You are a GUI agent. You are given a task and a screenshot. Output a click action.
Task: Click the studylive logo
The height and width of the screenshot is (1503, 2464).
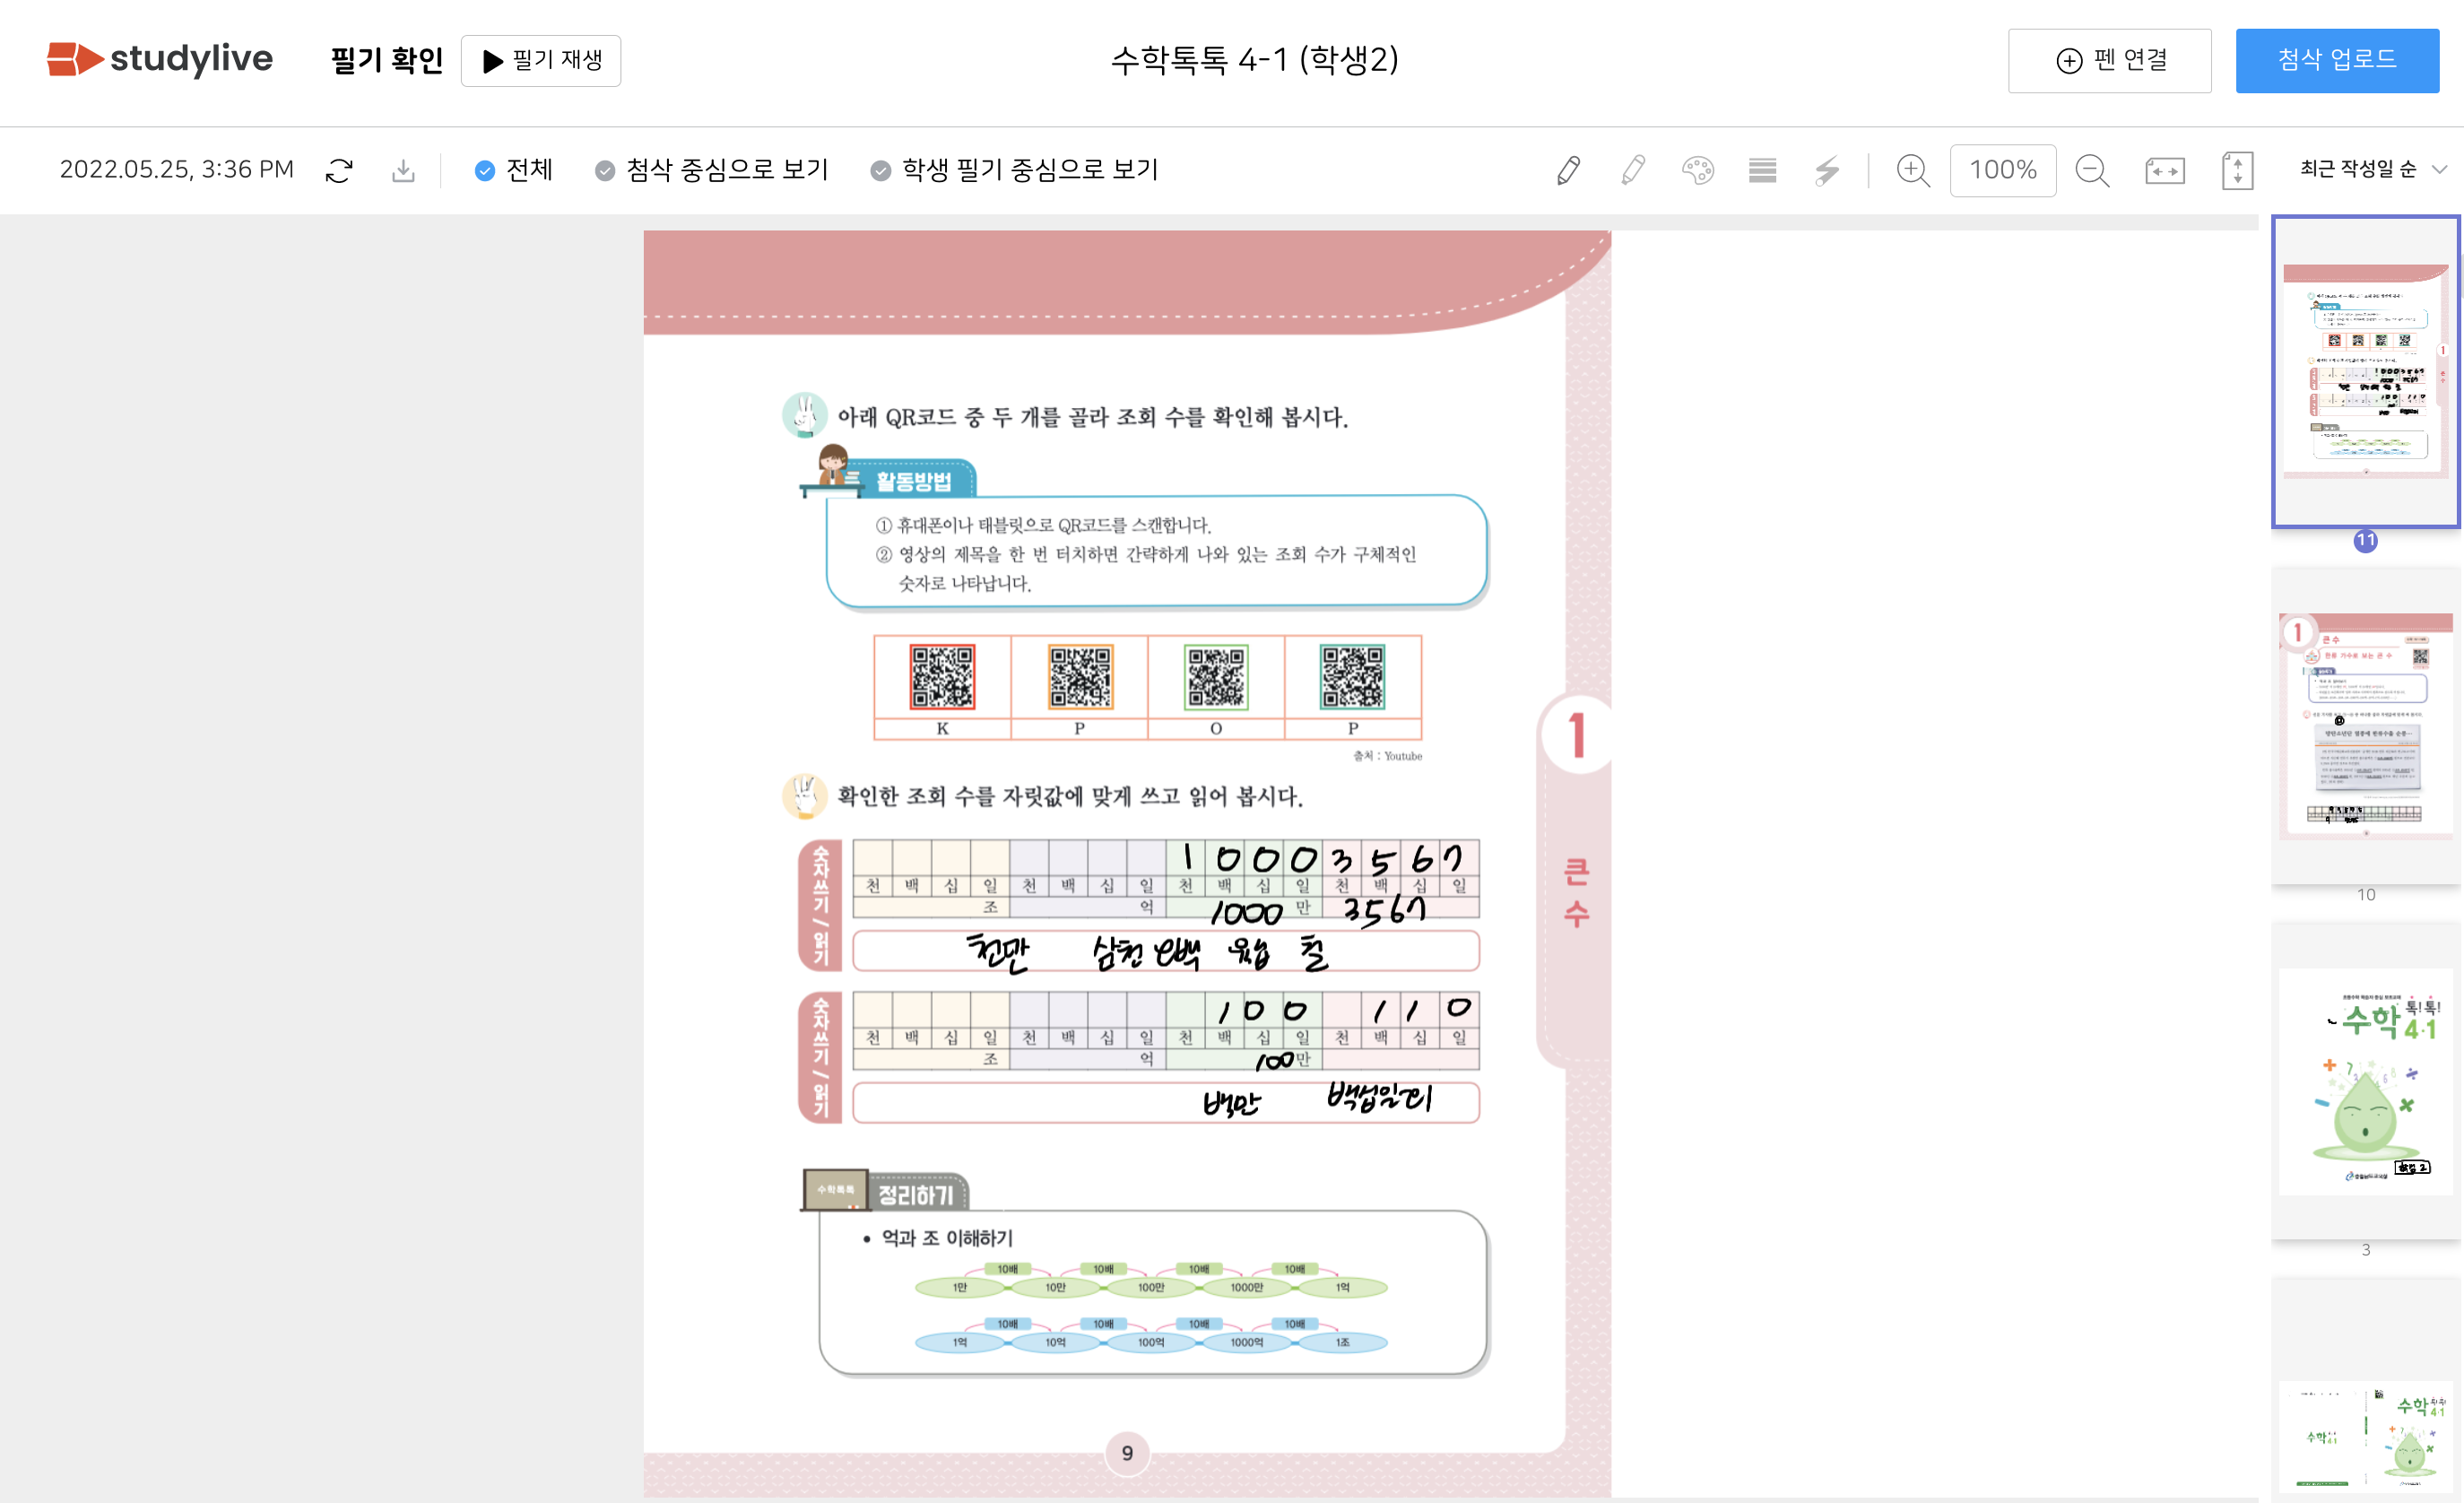(159, 59)
